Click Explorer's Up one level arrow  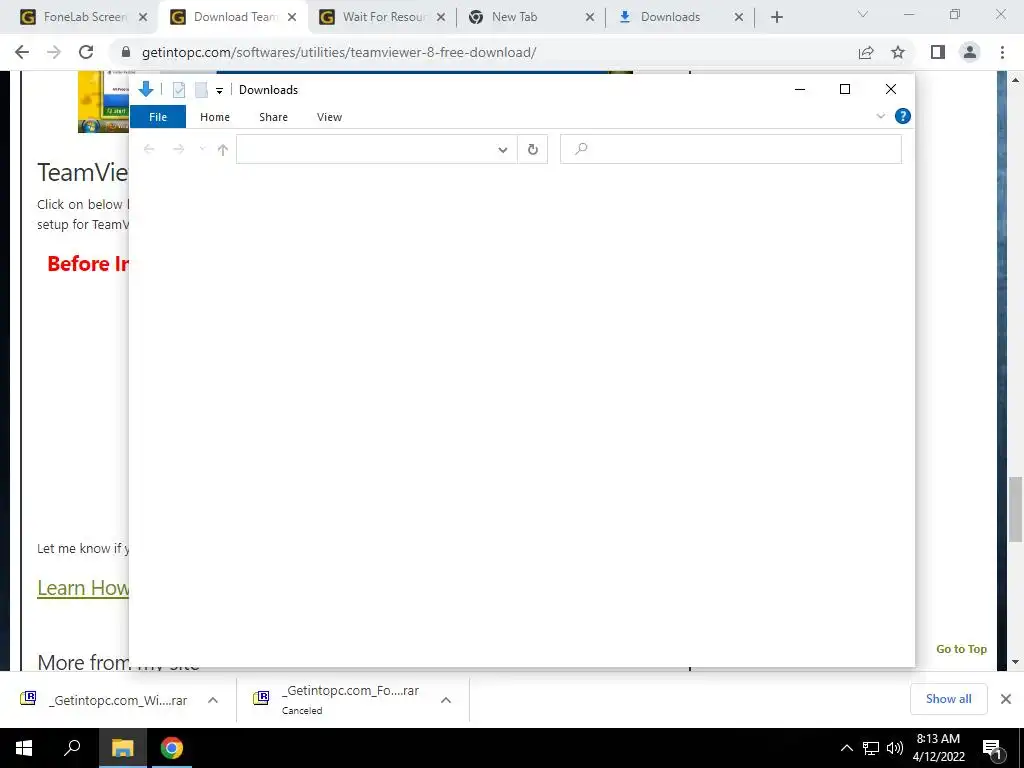223,150
